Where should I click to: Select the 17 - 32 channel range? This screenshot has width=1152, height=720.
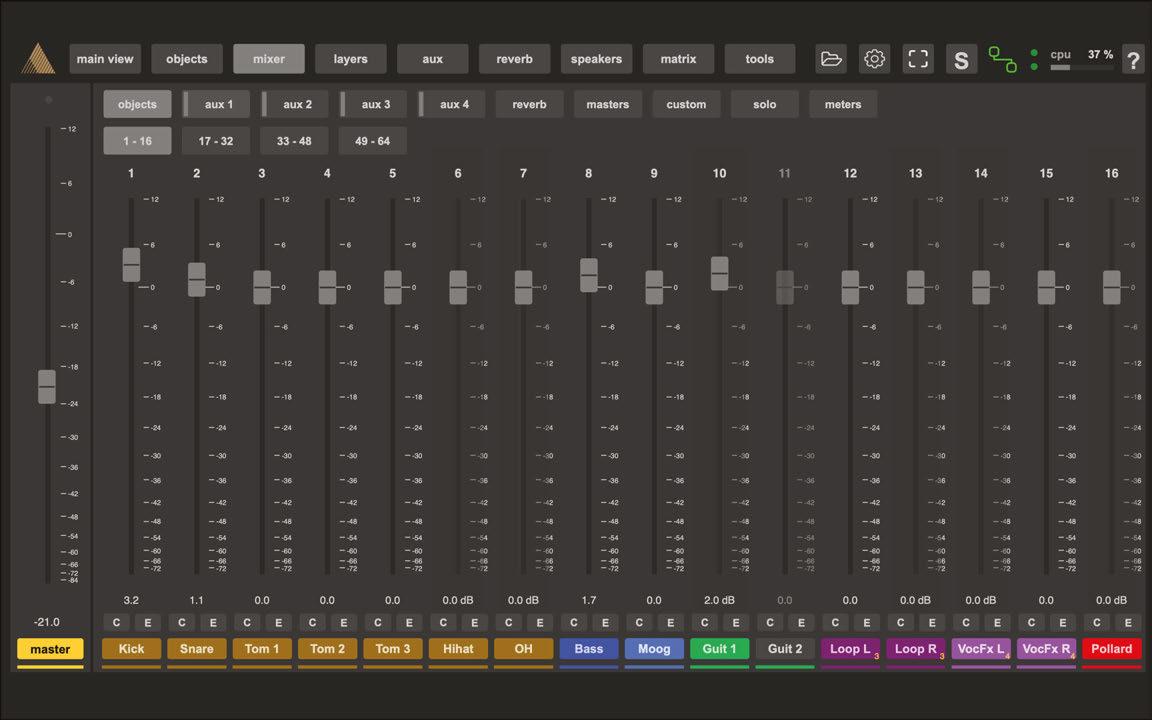216,141
